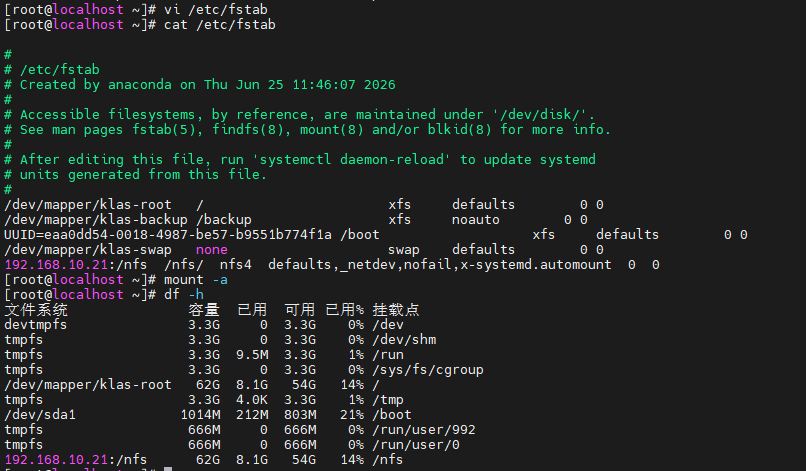Click the '/dev/shm' mount point

click(404, 340)
